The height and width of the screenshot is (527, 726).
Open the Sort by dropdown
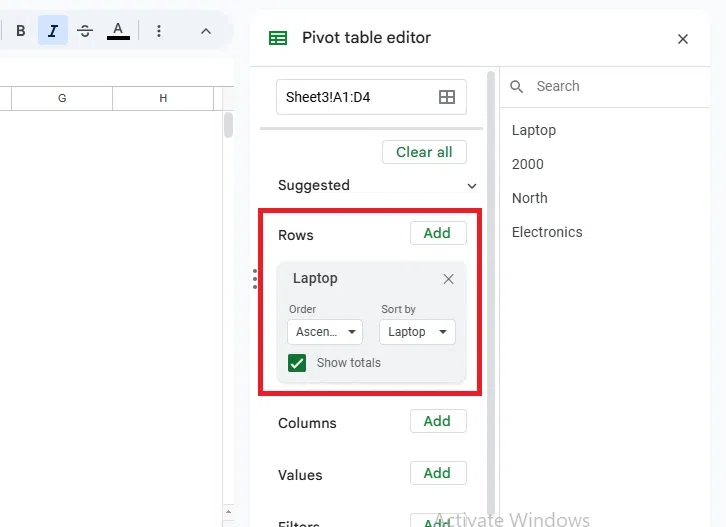pos(418,332)
